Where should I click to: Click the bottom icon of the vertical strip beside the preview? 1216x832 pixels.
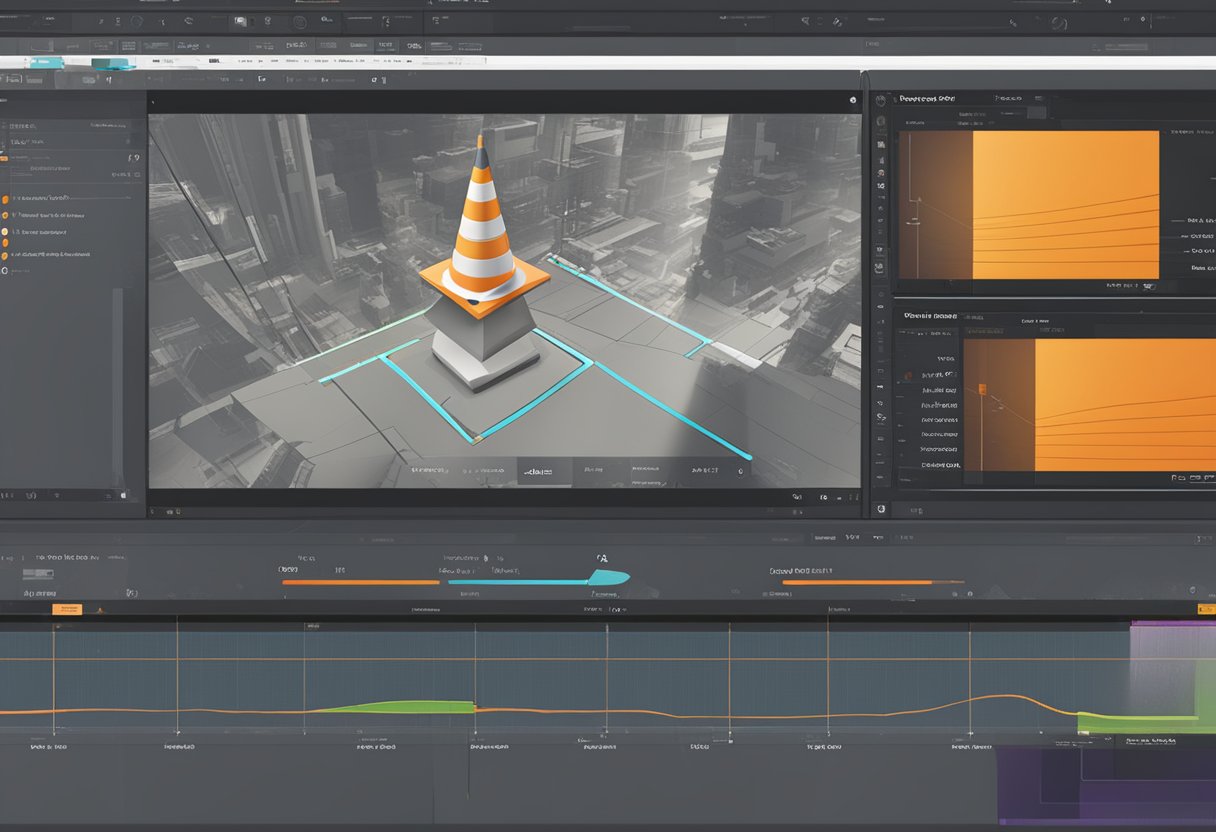(x=880, y=509)
